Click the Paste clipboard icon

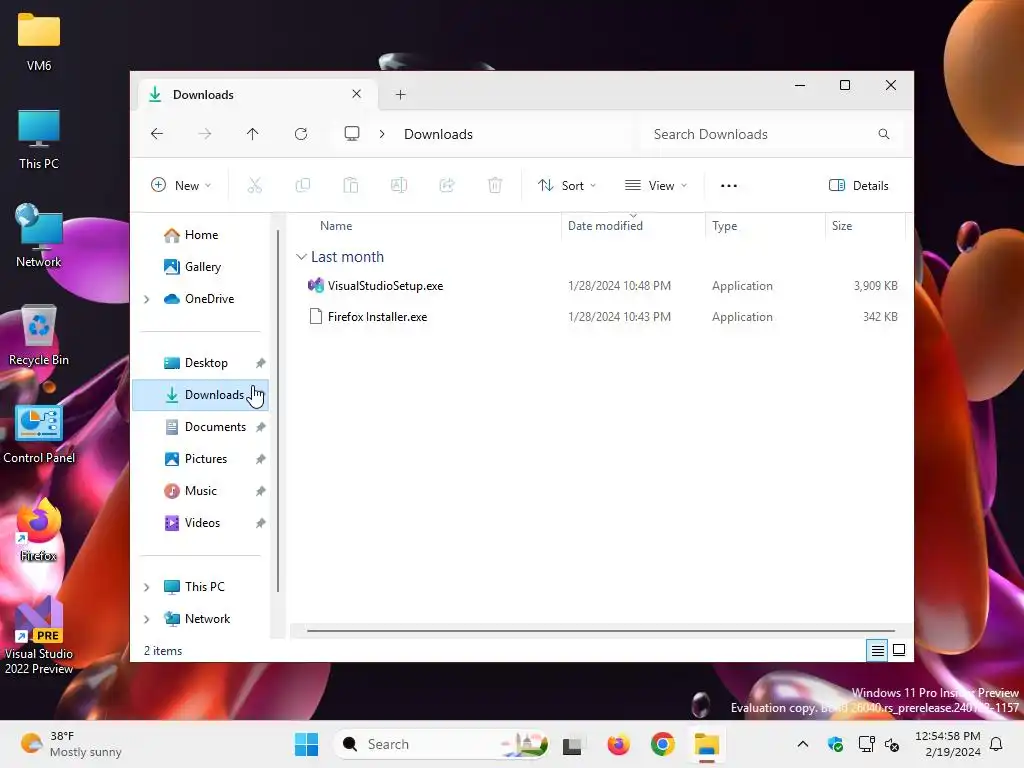point(351,185)
